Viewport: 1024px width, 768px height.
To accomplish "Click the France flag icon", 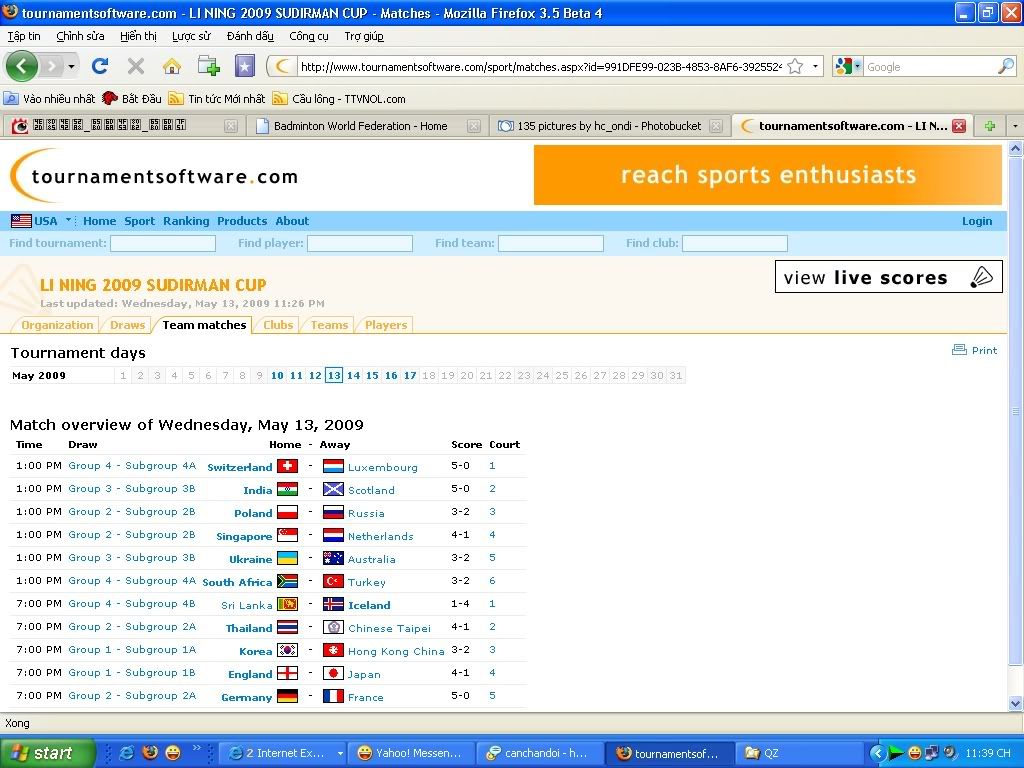I will point(333,696).
